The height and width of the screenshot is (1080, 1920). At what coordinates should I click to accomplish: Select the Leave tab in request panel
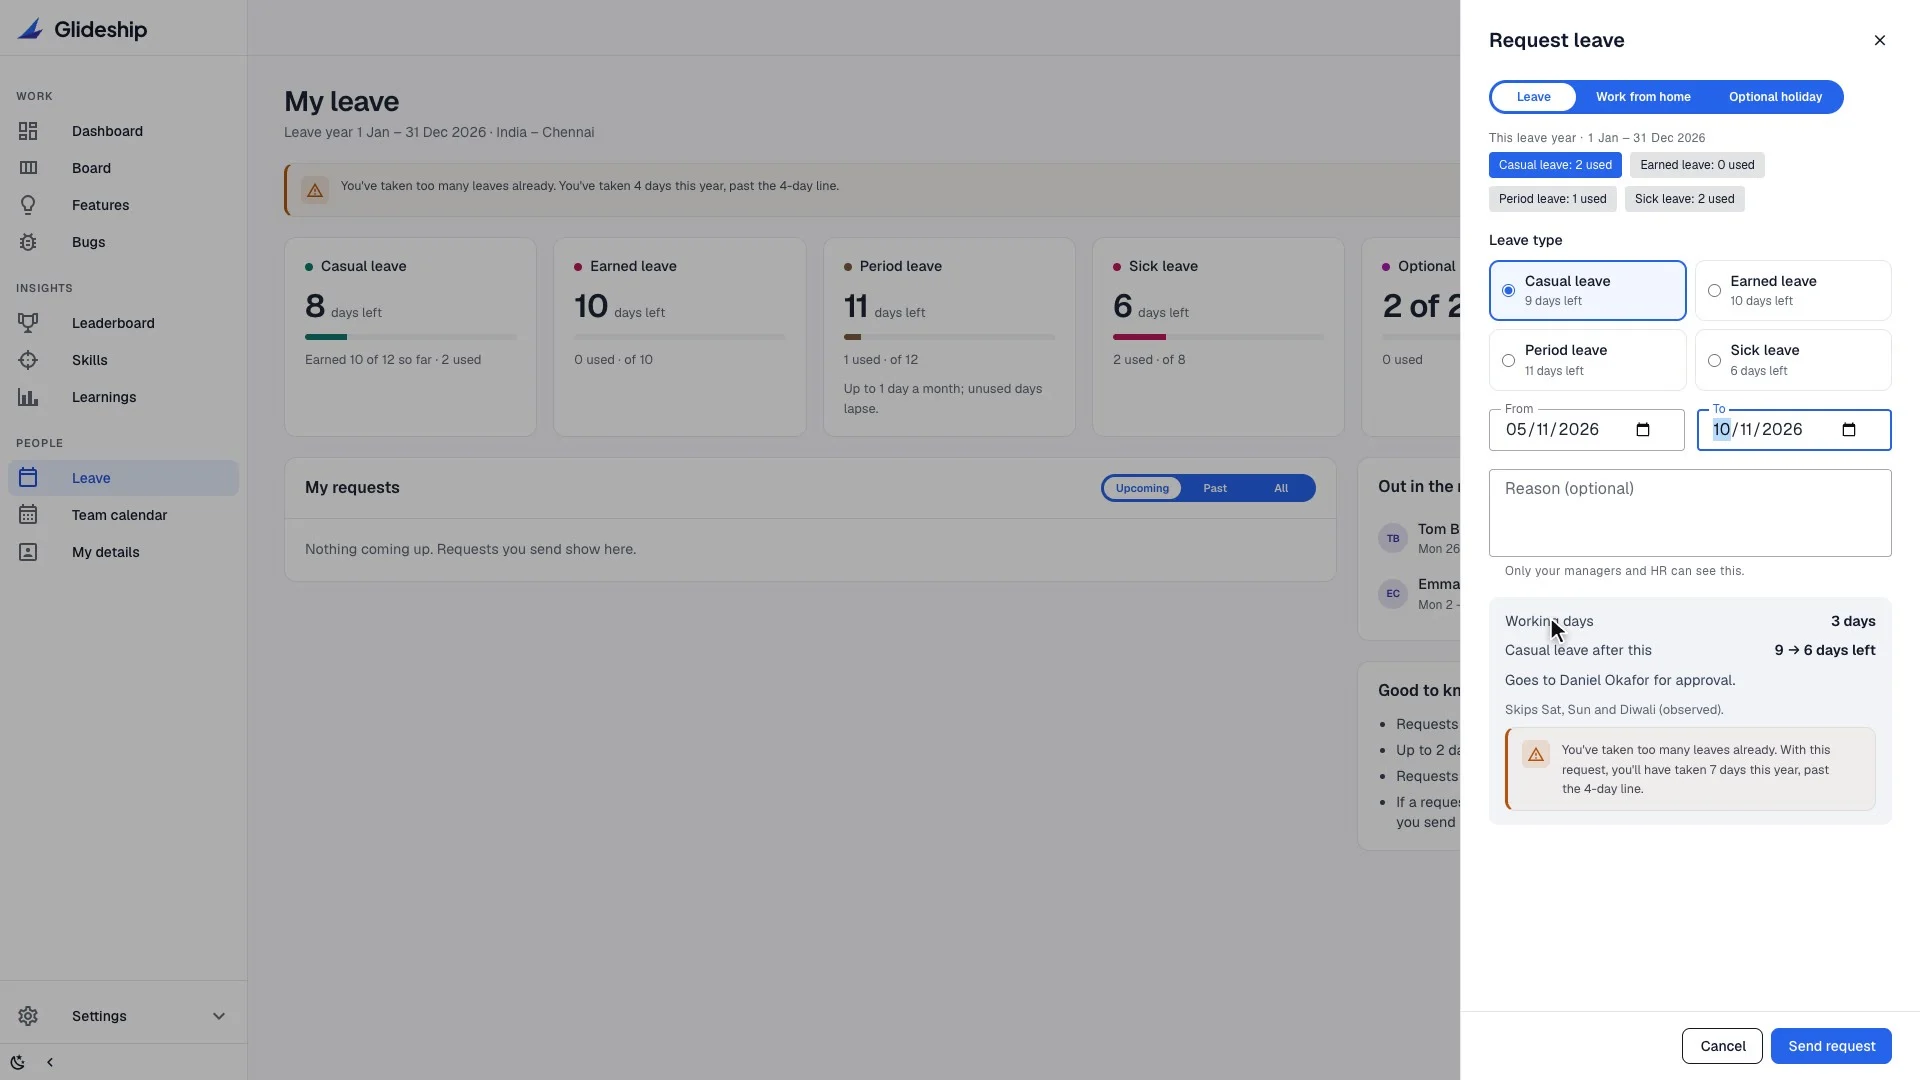click(1533, 97)
